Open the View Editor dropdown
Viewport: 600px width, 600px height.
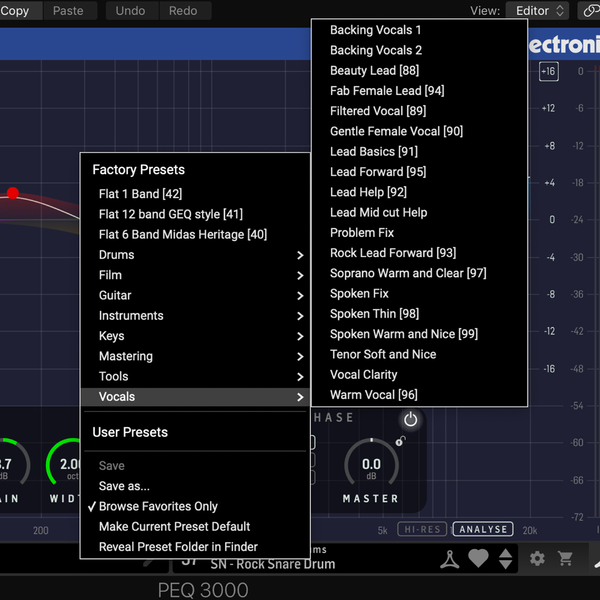(537, 11)
